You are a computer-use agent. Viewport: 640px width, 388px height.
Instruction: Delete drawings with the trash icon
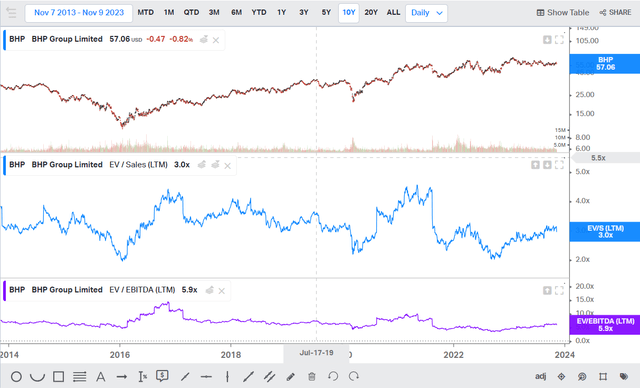pyautogui.click(x=311, y=377)
